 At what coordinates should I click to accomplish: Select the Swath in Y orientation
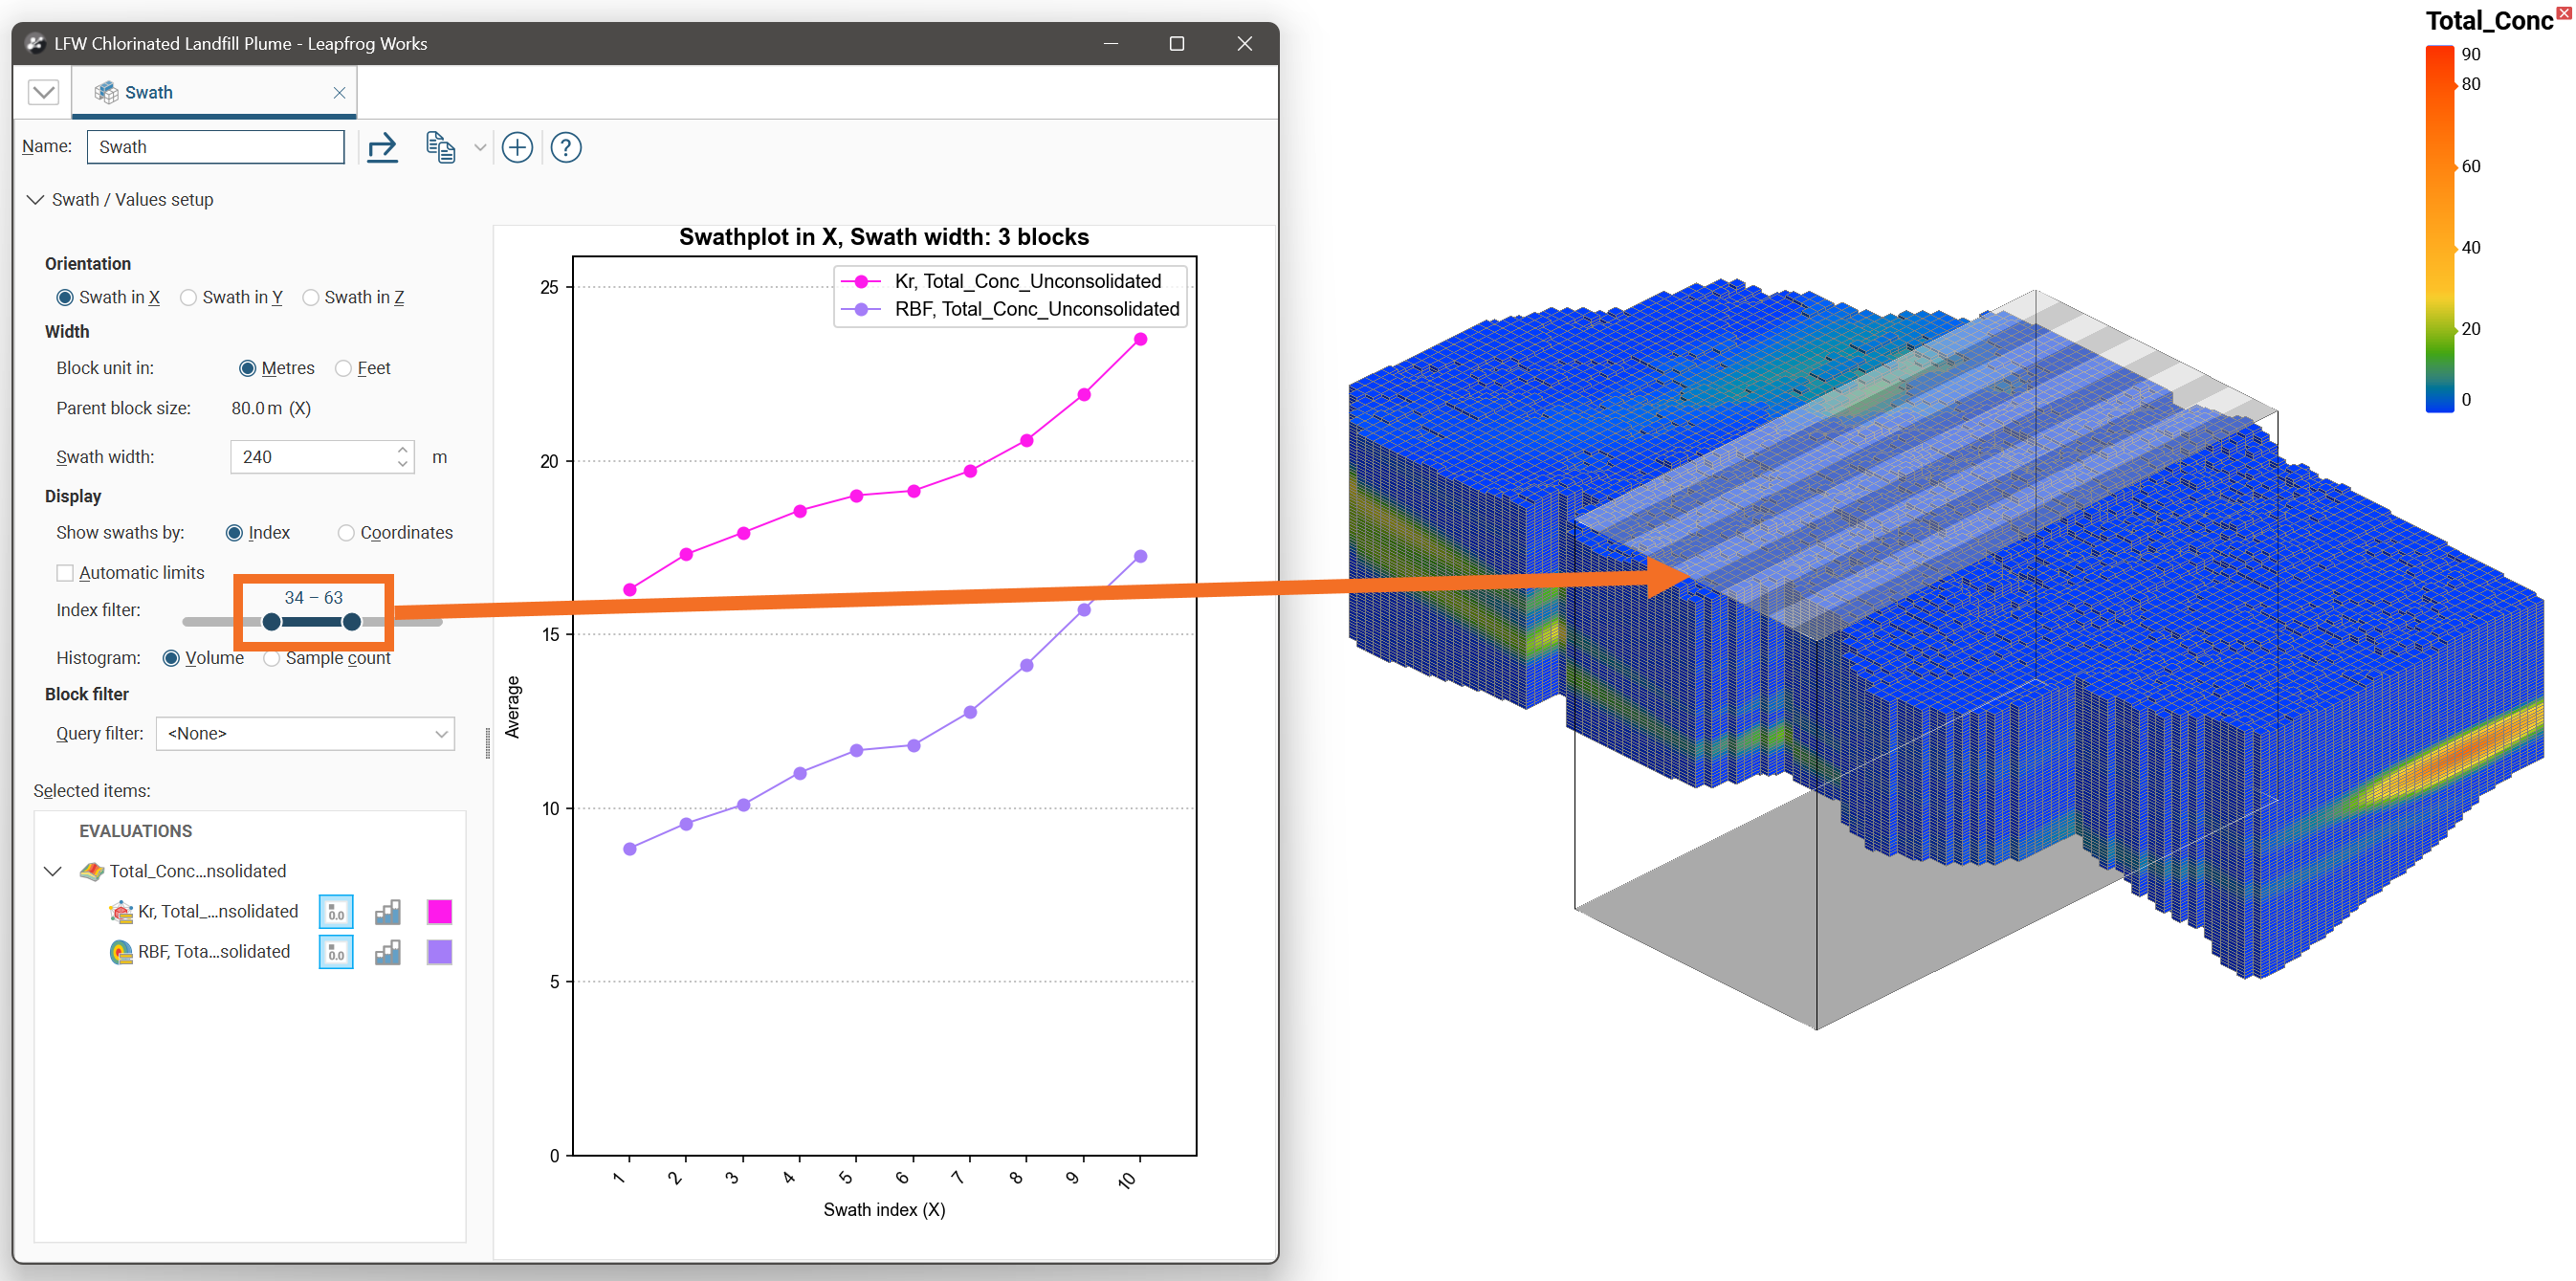[188, 298]
